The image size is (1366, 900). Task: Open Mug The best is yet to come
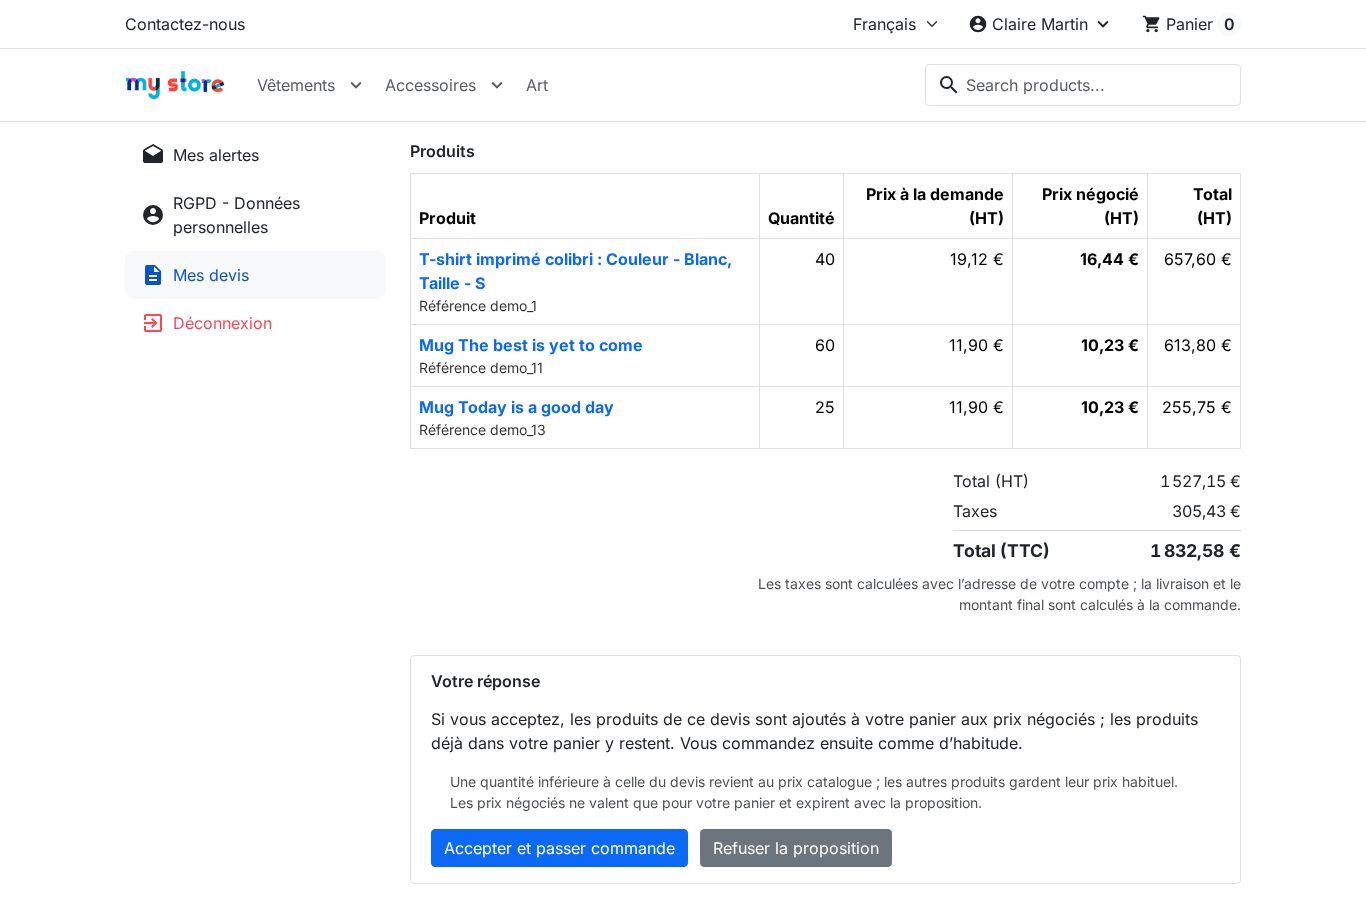tap(531, 345)
